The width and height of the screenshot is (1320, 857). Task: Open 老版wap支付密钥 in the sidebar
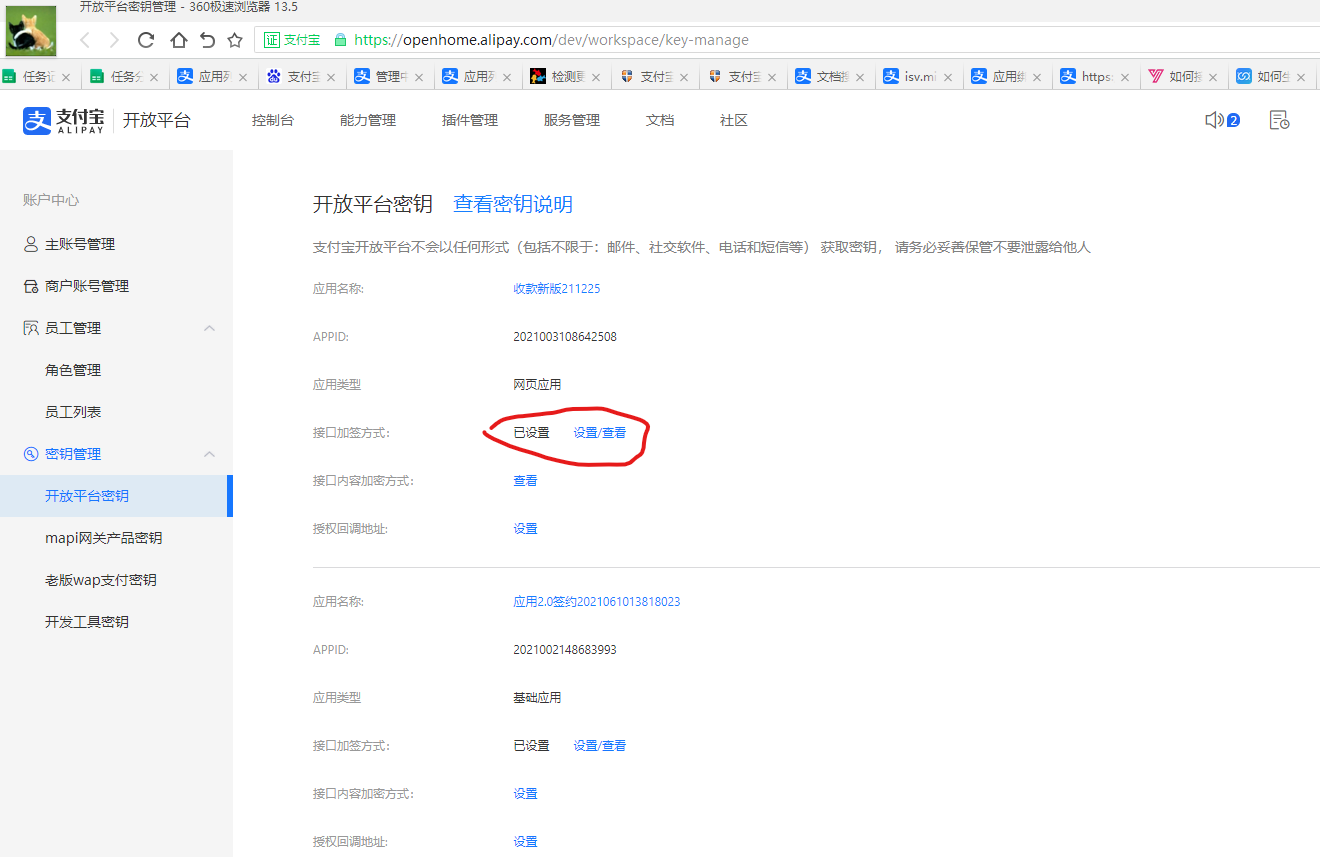point(100,580)
